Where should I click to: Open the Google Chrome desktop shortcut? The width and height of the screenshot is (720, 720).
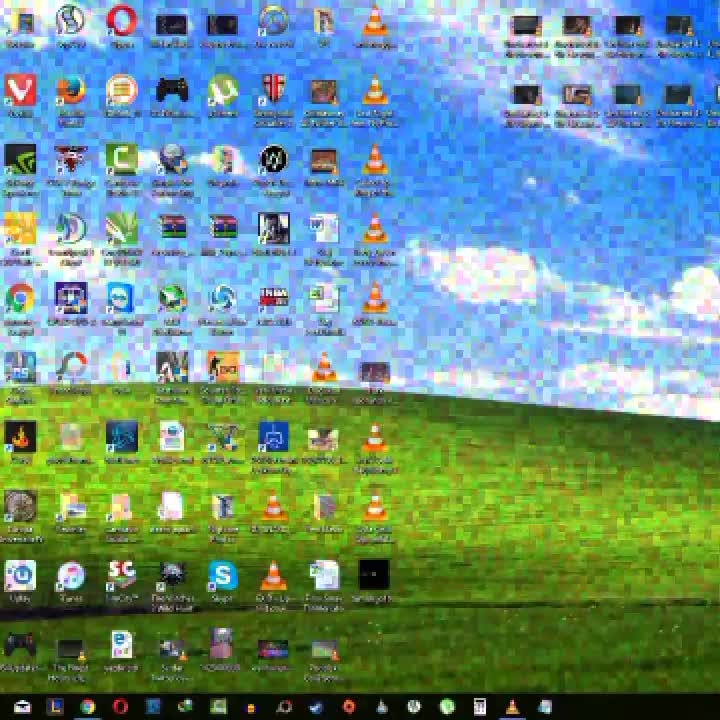click(x=20, y=298)
